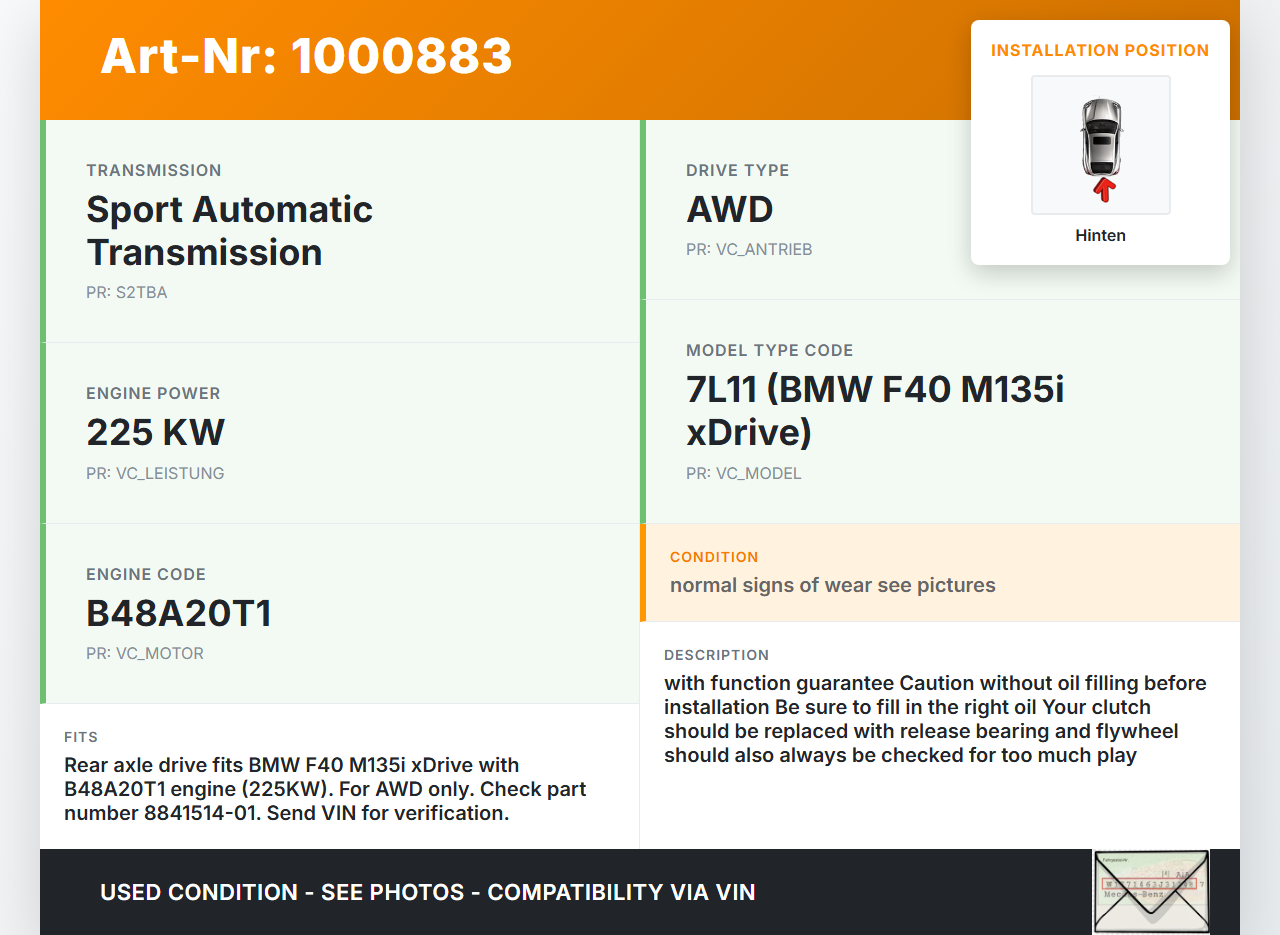Click the VIN envelope icon in the footer
Screen dimensions: 1280x935
point(1150,891)
